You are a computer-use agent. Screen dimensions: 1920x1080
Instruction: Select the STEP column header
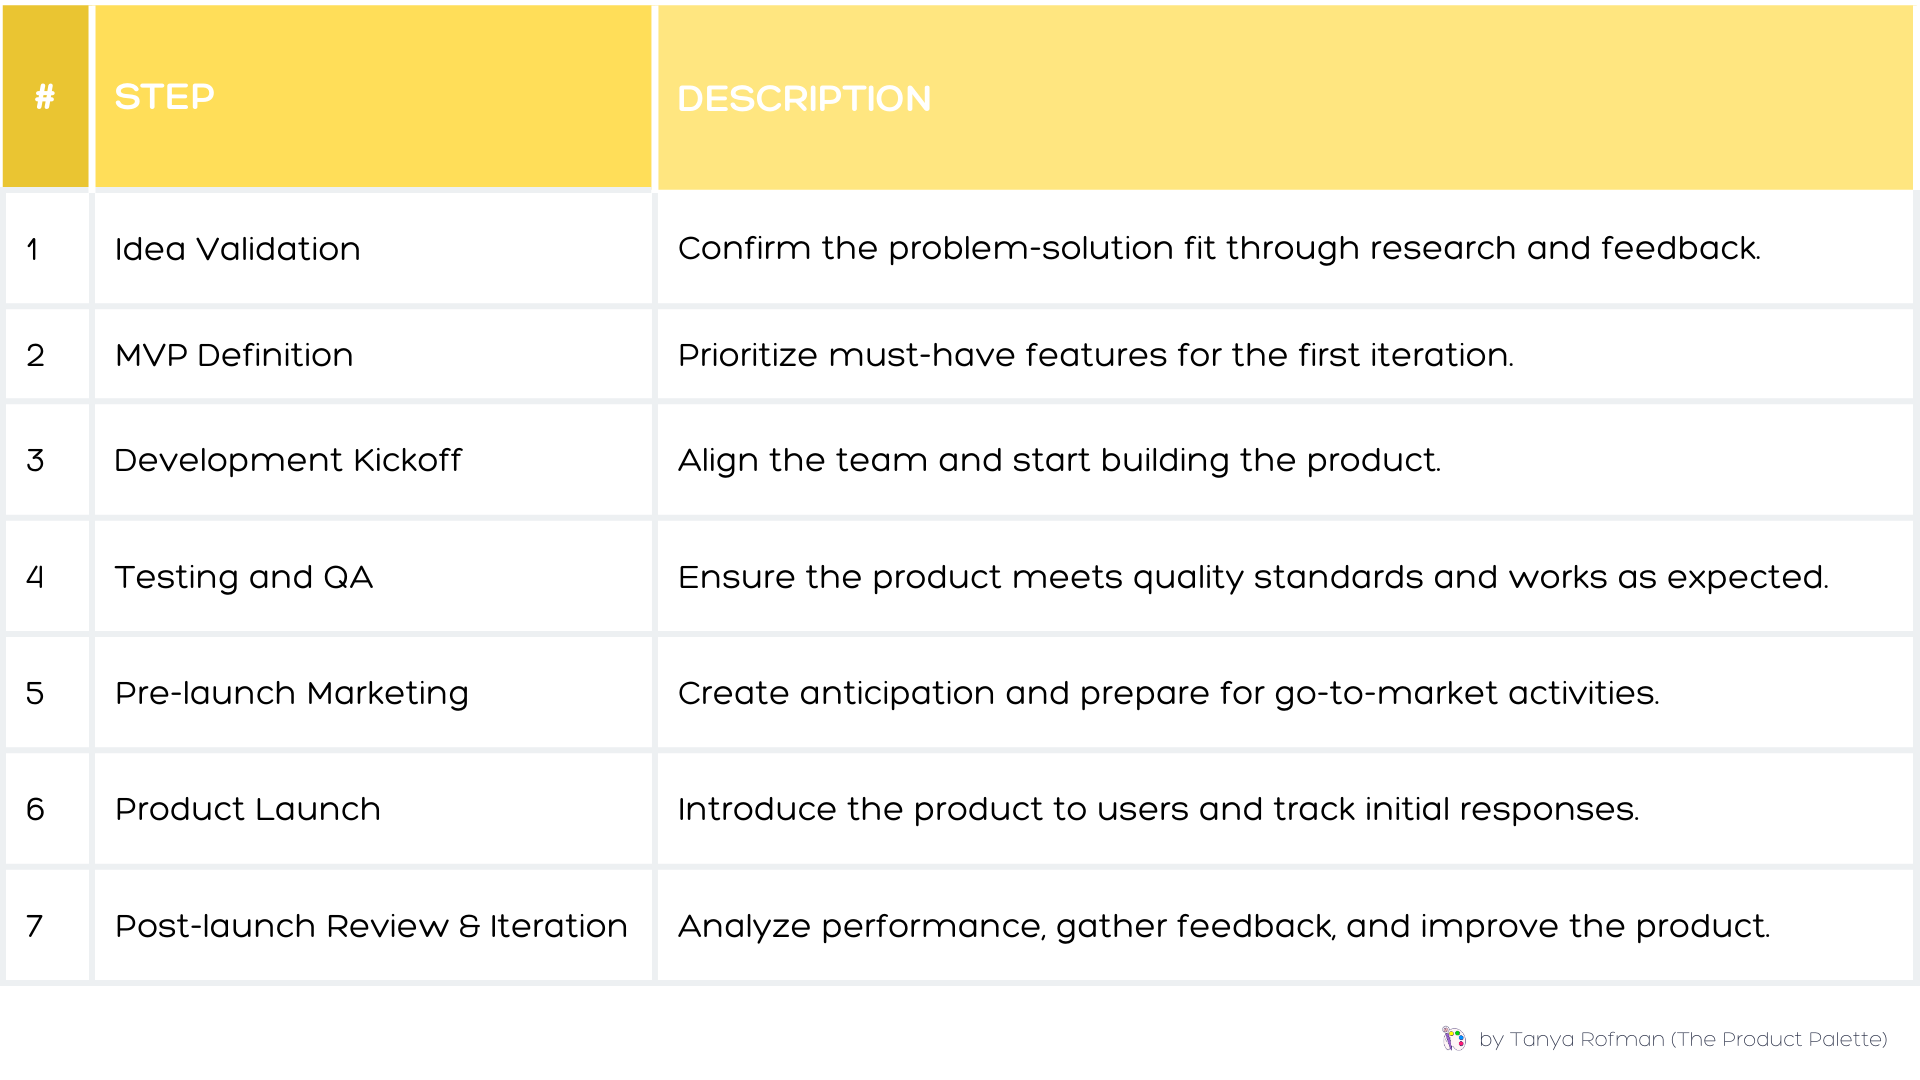[165, 97]
